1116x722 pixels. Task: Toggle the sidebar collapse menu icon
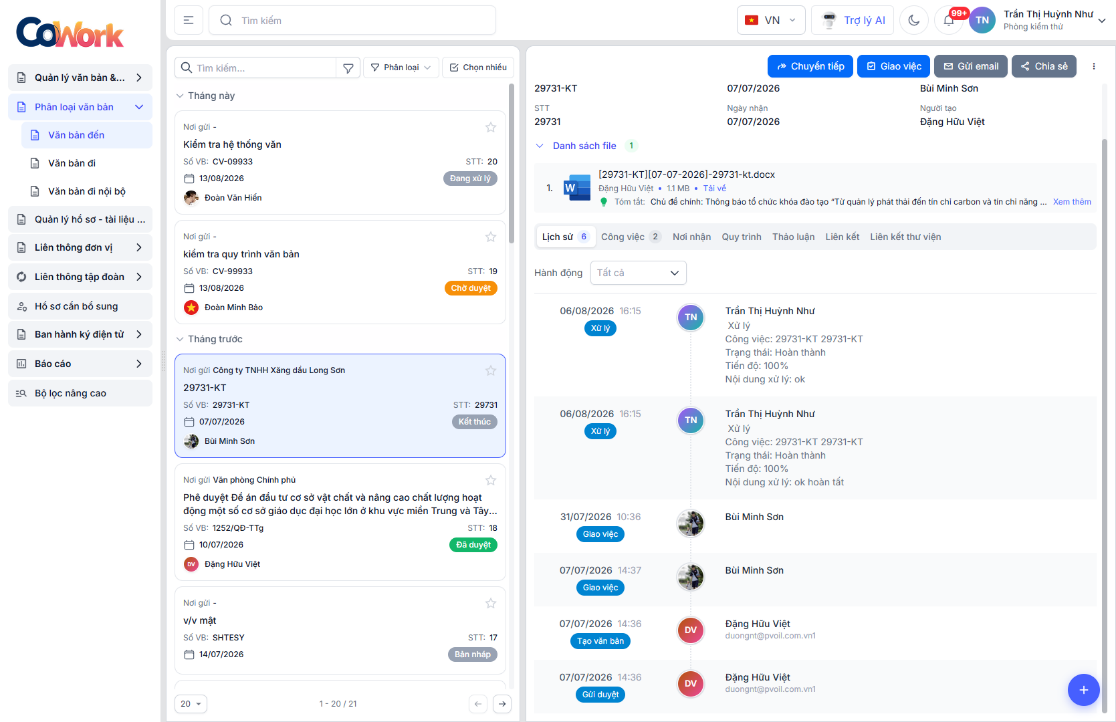[x=188, y=21]
